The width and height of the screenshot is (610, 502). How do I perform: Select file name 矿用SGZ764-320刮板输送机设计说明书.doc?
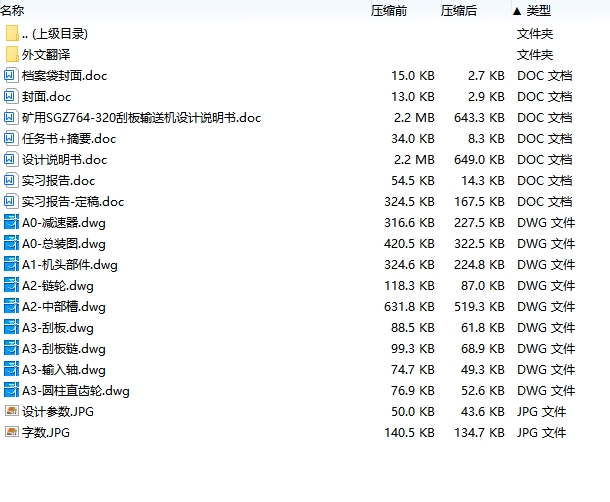click(141, 118)
